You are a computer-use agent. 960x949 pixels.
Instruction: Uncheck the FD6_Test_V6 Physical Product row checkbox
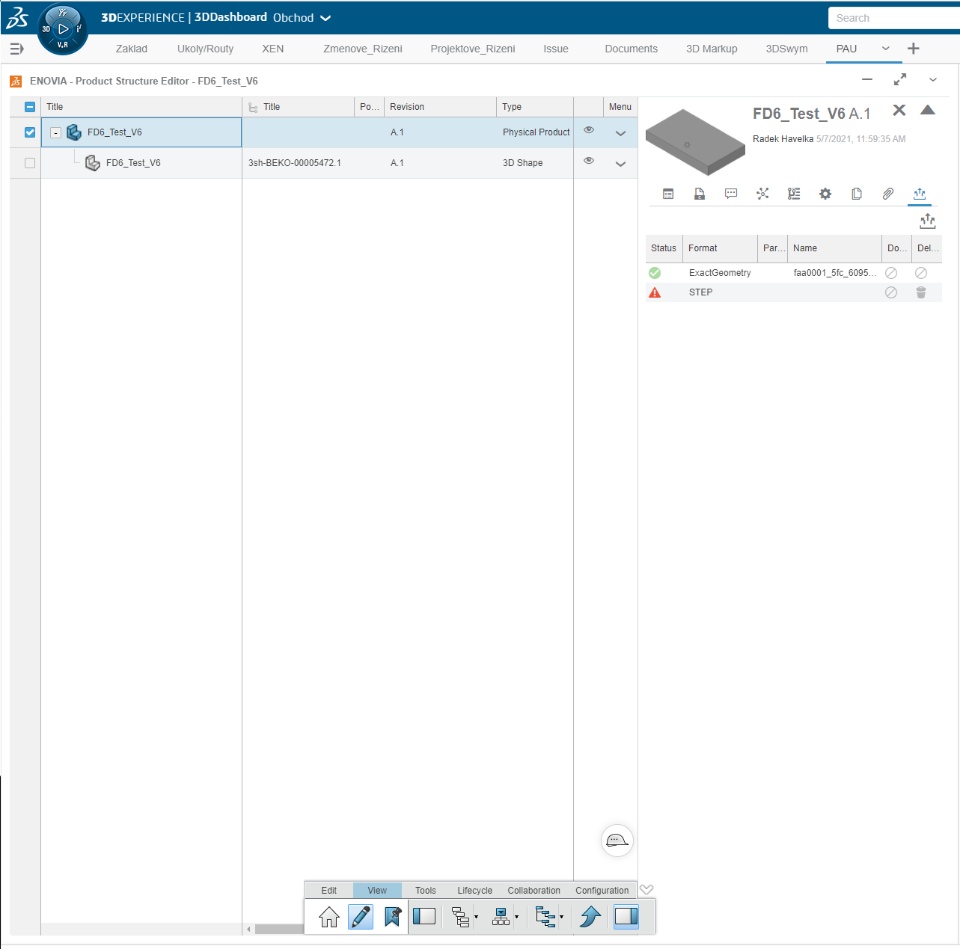(29, 132)
